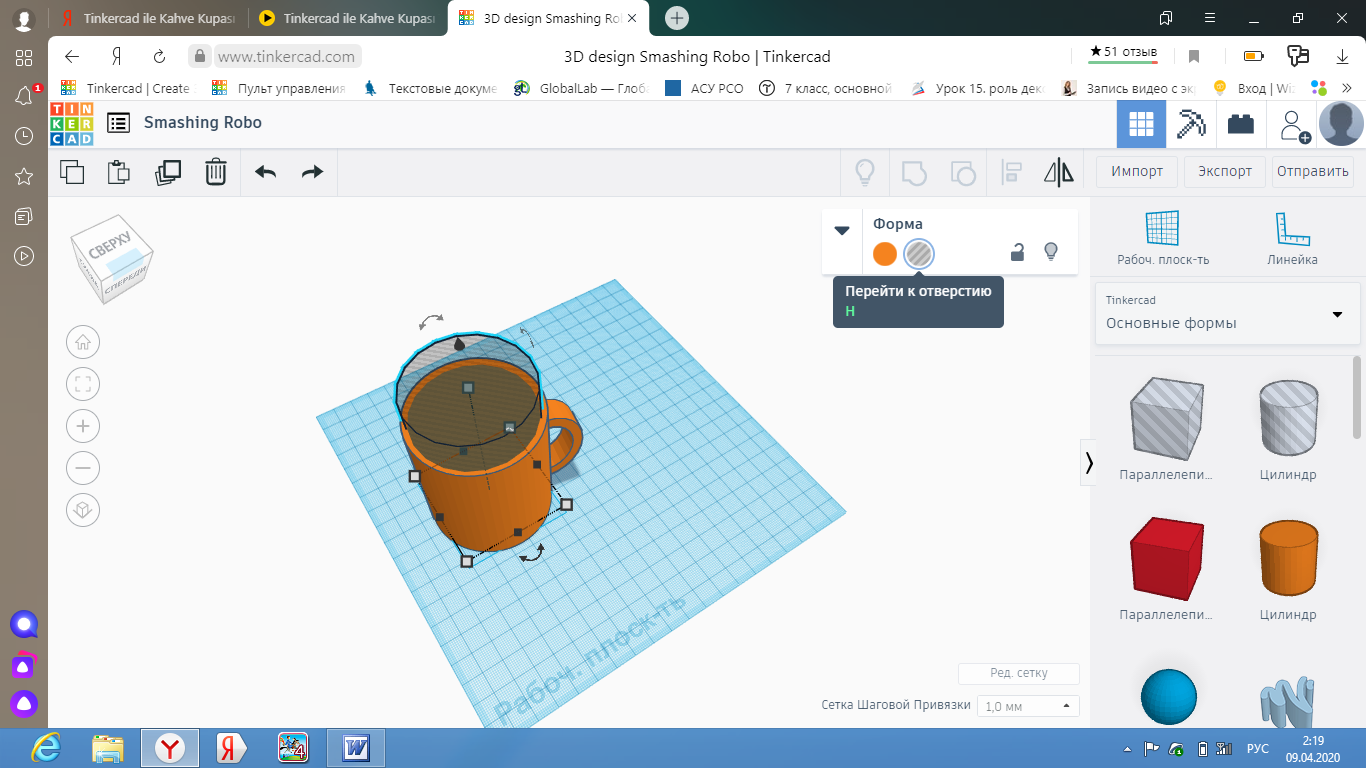This screenshot has height=768, width=1366.
Task: Bookmark this page
Action: click(x=1194, y=56)
